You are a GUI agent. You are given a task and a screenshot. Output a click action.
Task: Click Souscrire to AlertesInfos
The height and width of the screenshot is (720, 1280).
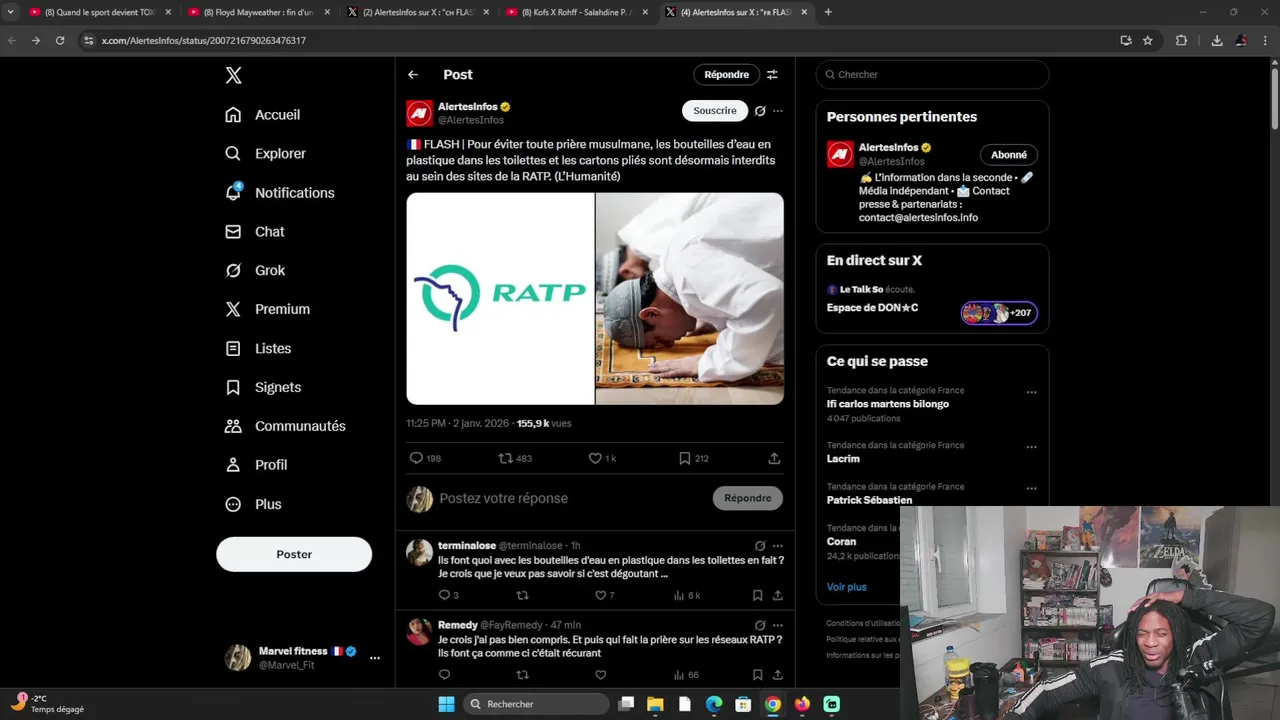coord(715,111)
